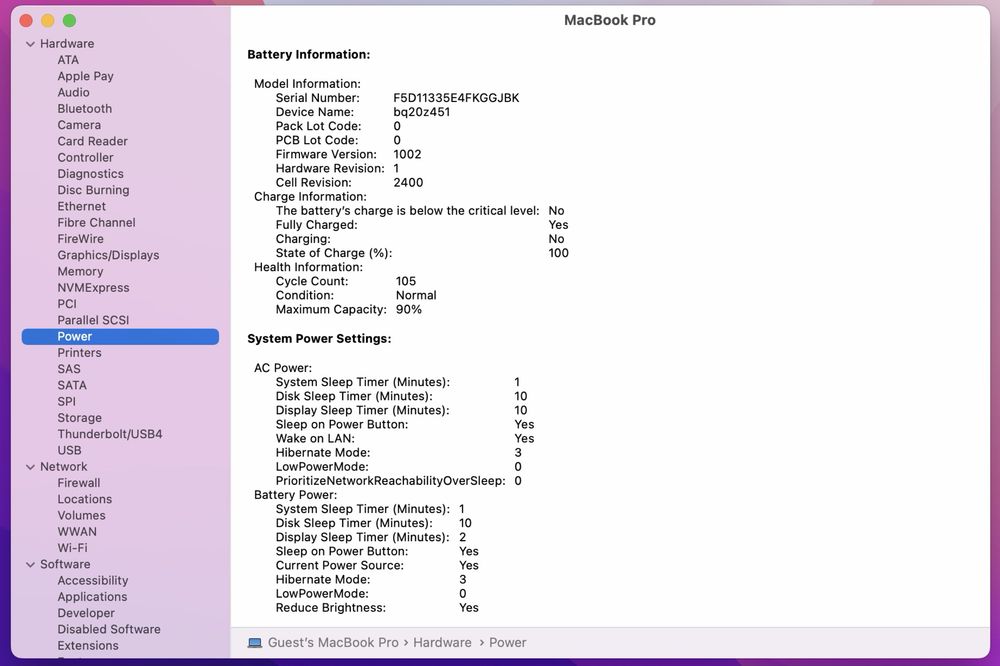Viewport: 1000px width, 666px height.
Task: Click the laptop icon in path bar
Action: click(x=254, y=642)
